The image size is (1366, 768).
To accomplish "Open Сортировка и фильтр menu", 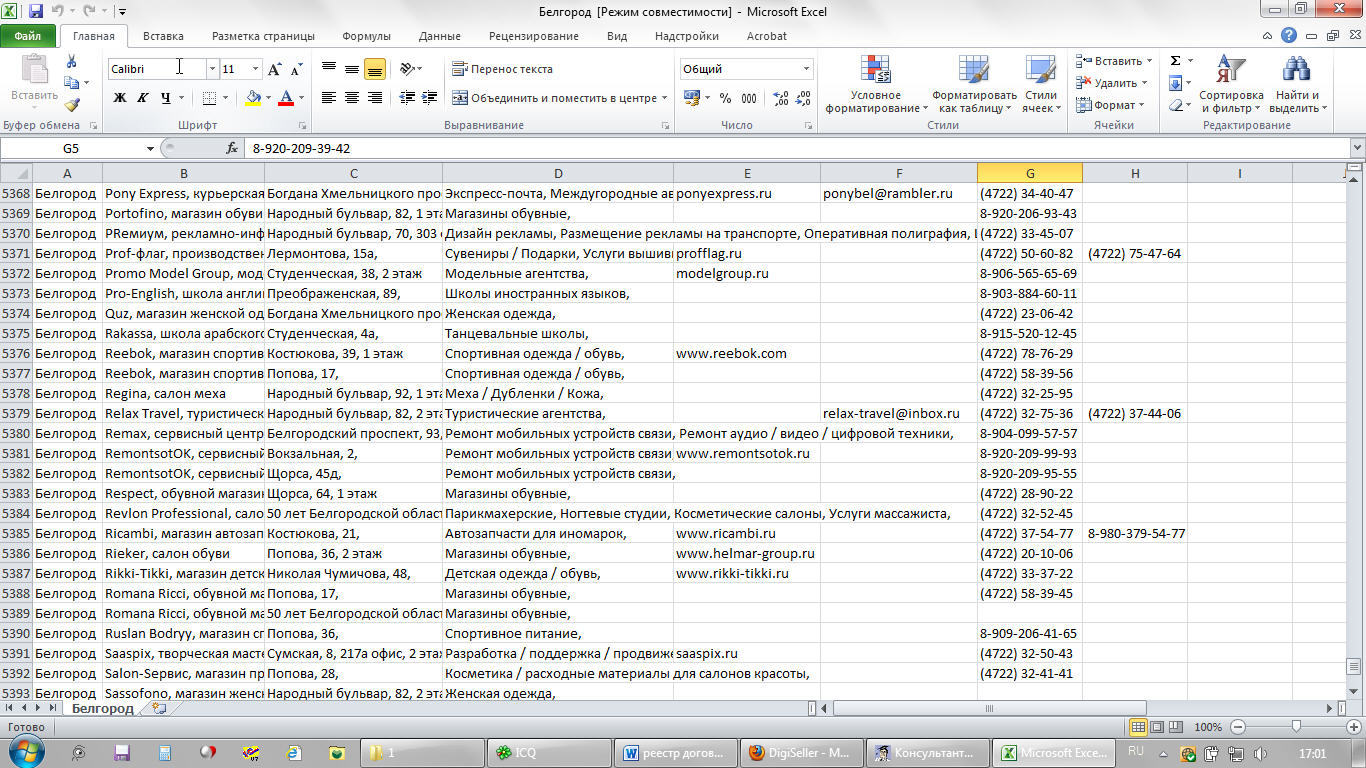I will tap(1231, 84).
